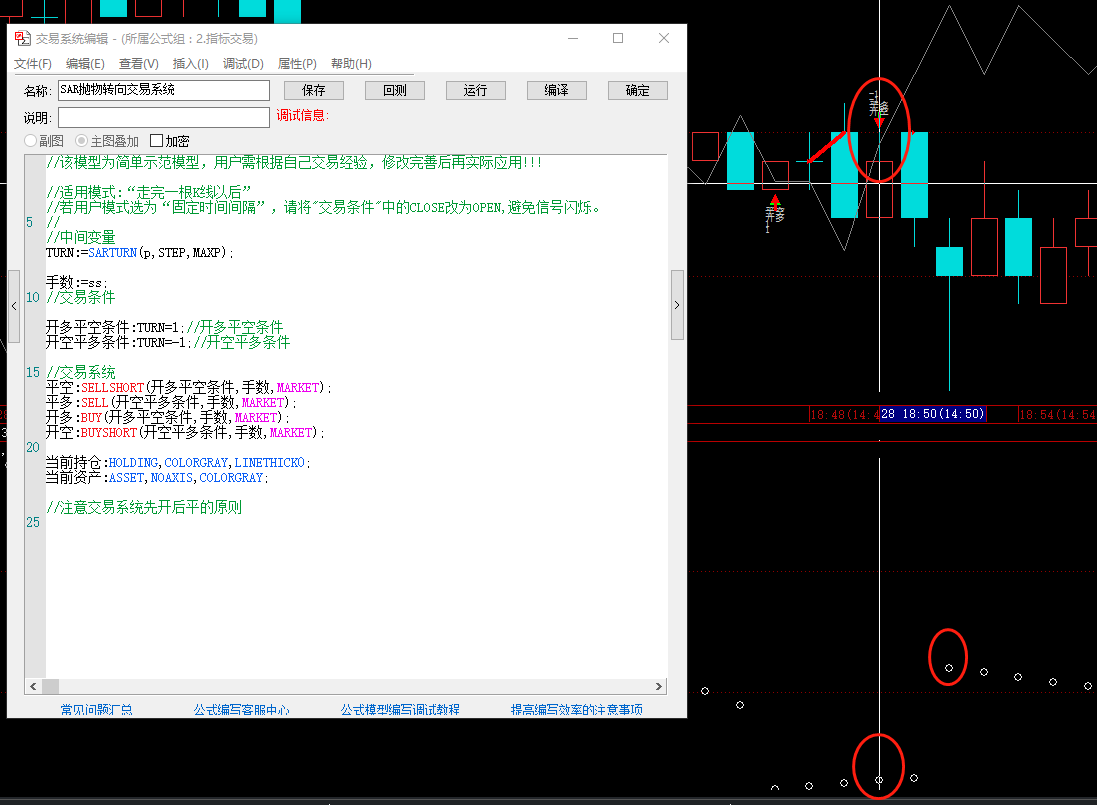Click the 18:50(14:50) time label on chart
Screen dimensions: 1097x805
933,414
